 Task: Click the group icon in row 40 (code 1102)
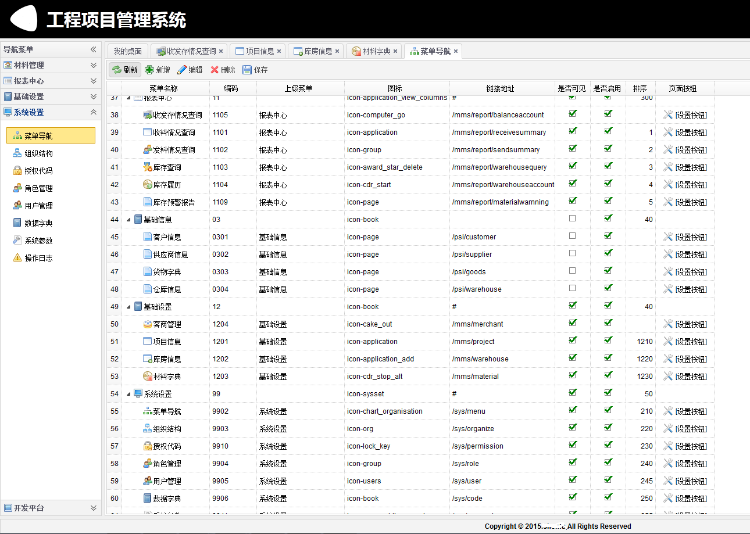point(148,150)
